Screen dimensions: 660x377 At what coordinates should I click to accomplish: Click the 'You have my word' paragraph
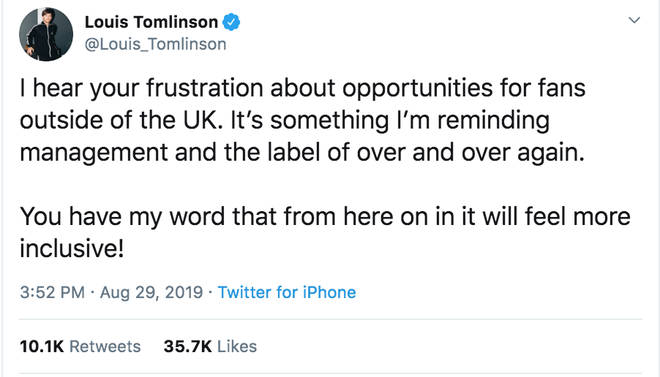(x=325, y=232)
